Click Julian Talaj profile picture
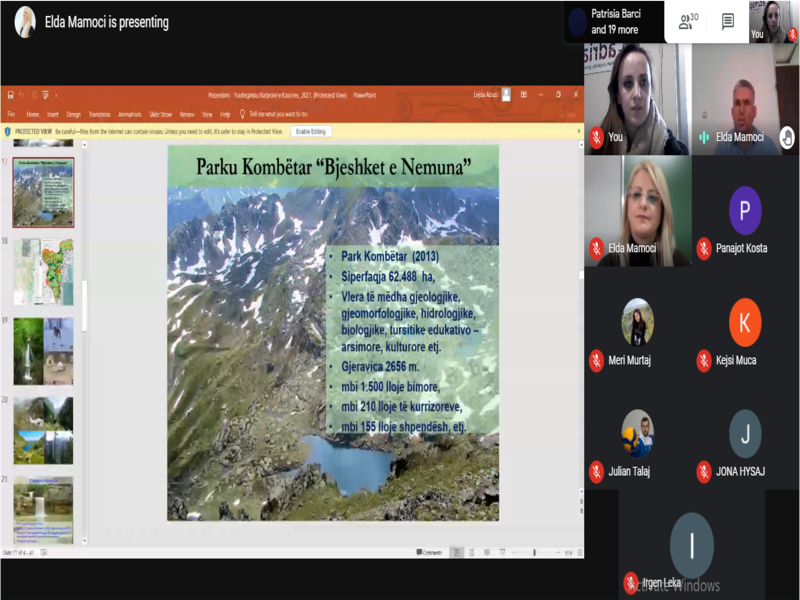The height and width of the screenshot is (600, 800). pyautogui.click(x=637, y=434)
